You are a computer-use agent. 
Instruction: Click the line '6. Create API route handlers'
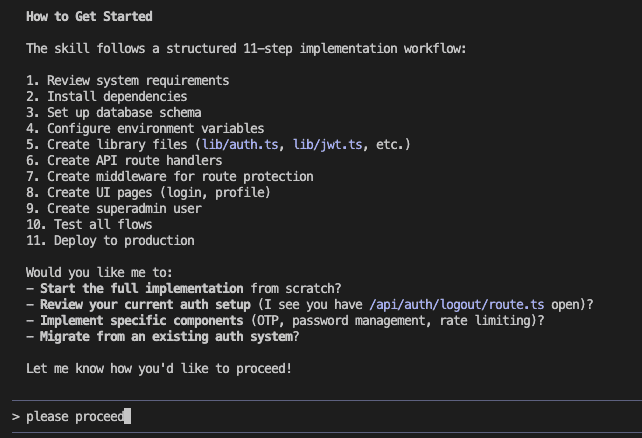pyautogui.click(x=124, y=160)
